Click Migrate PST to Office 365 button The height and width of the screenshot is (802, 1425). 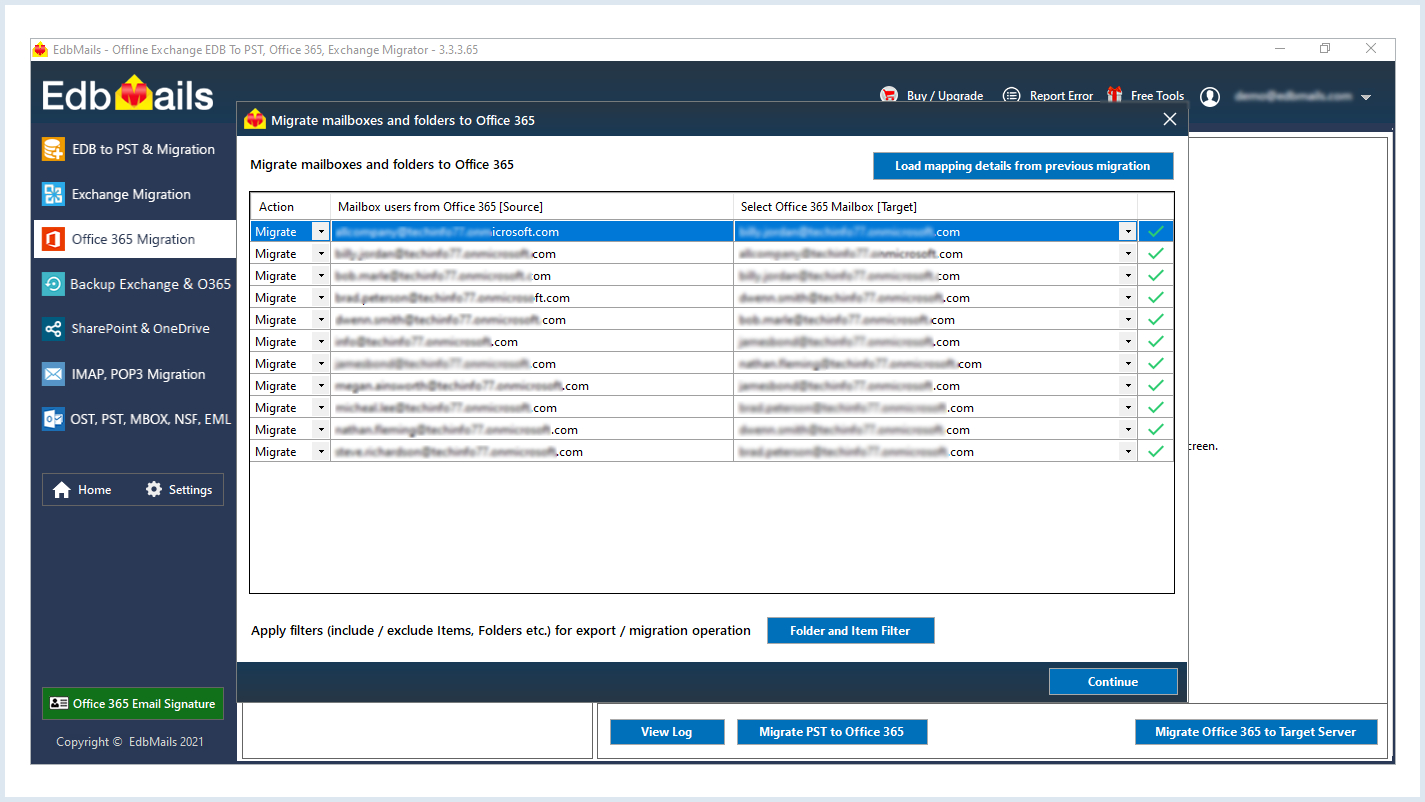coord(832,732)
